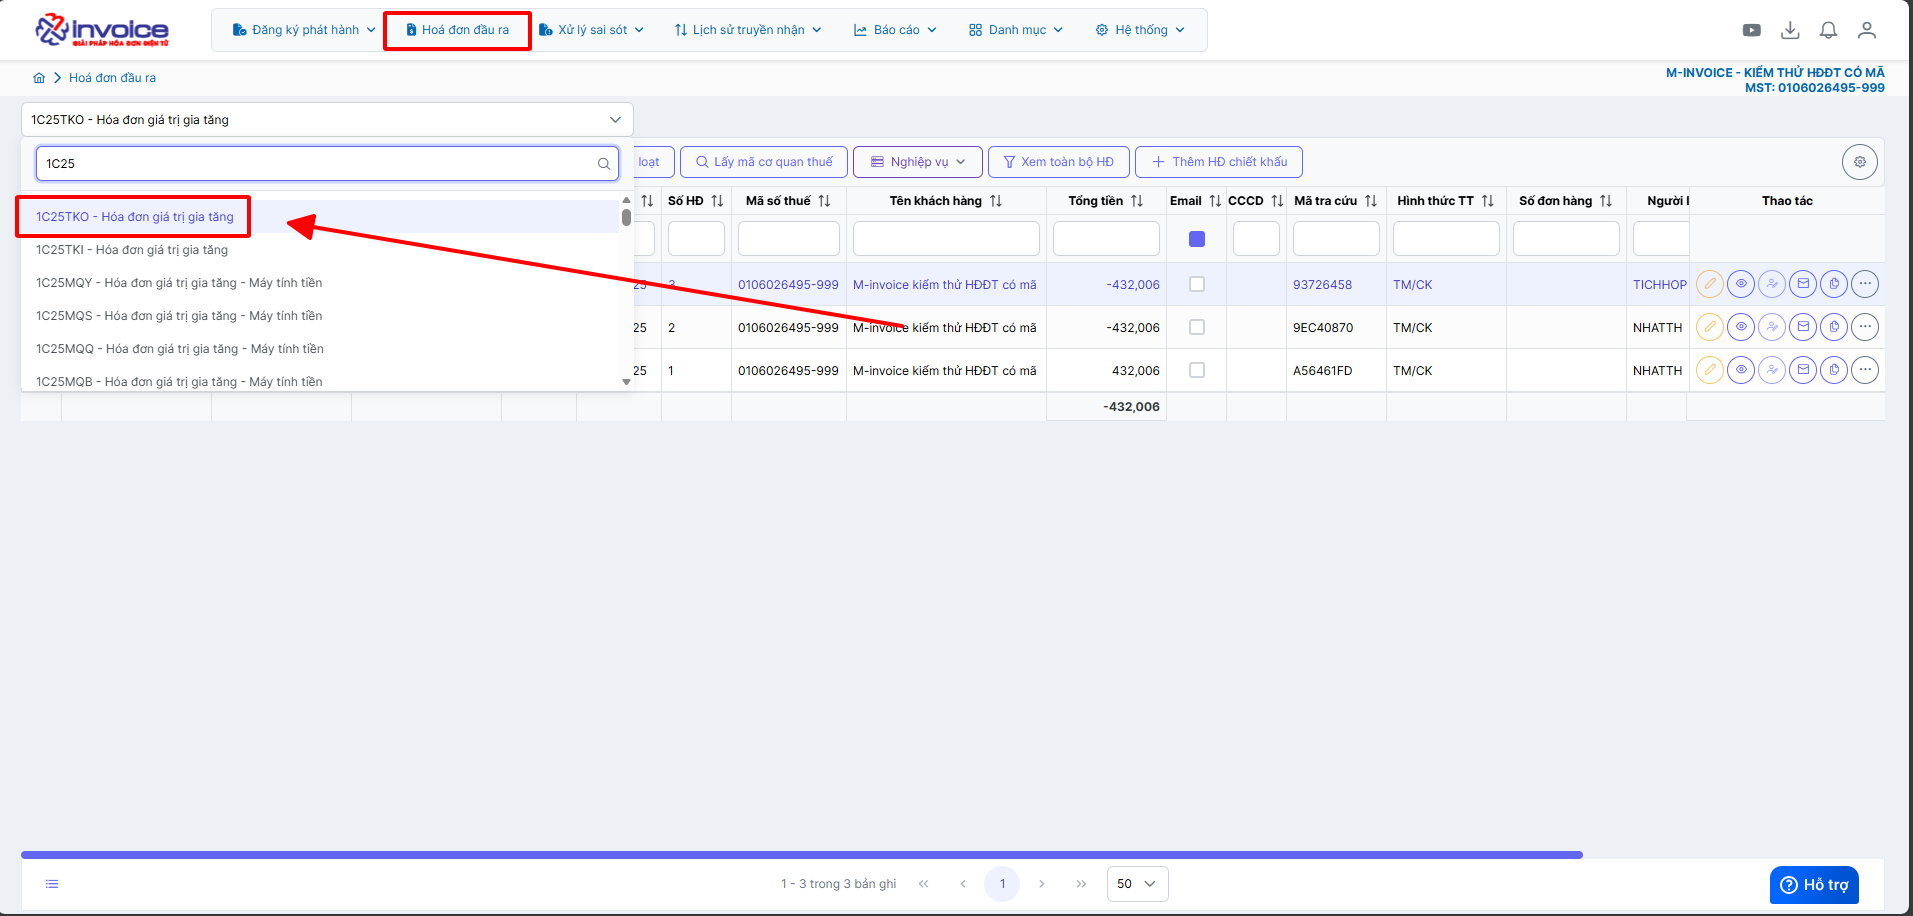This screenshot has width=1913, height=916.
Task: Click edit pencil icon for invoice 93726458
Action: click(1710, 284)
